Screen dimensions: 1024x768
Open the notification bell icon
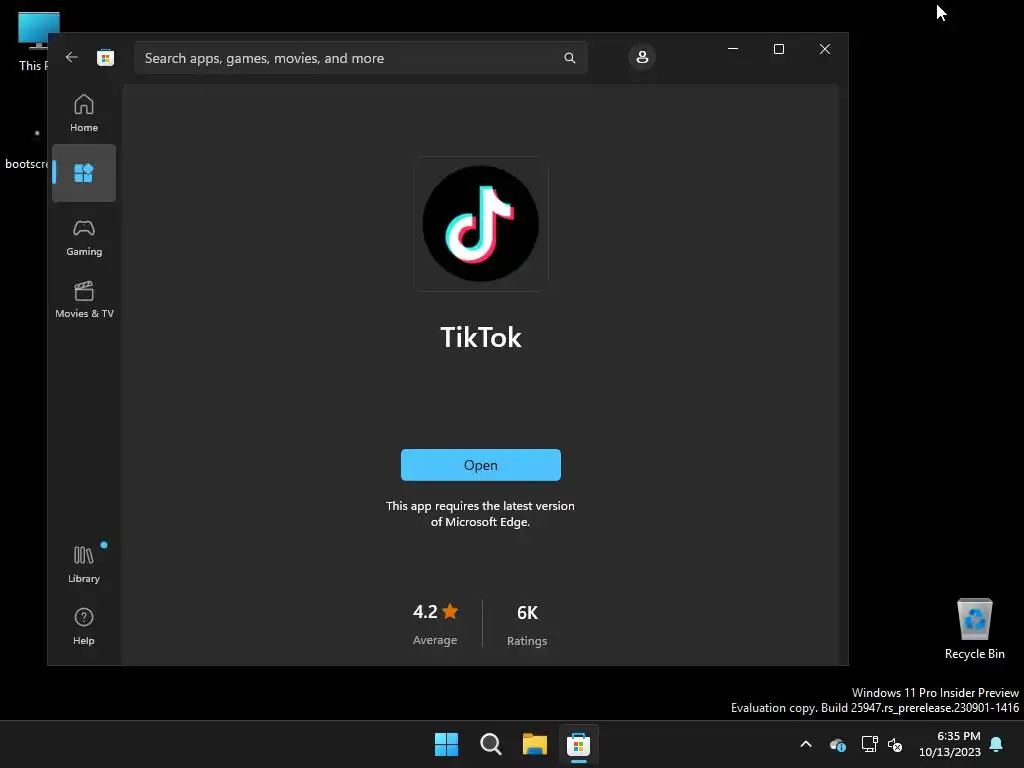pos(997,744)
